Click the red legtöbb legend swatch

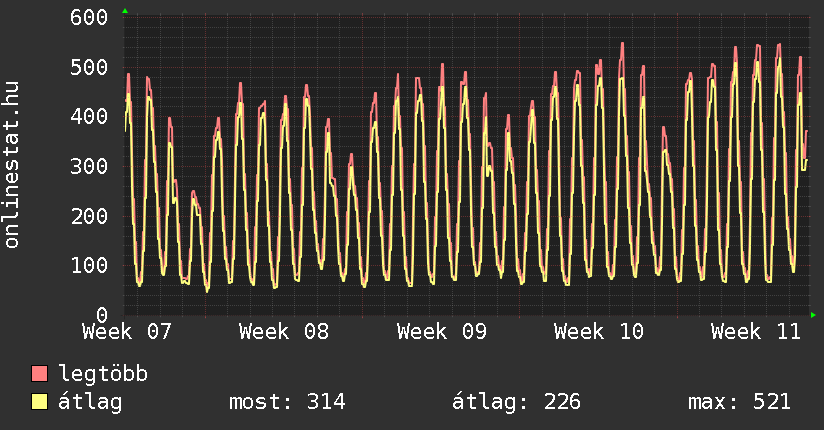pos(39,375)
